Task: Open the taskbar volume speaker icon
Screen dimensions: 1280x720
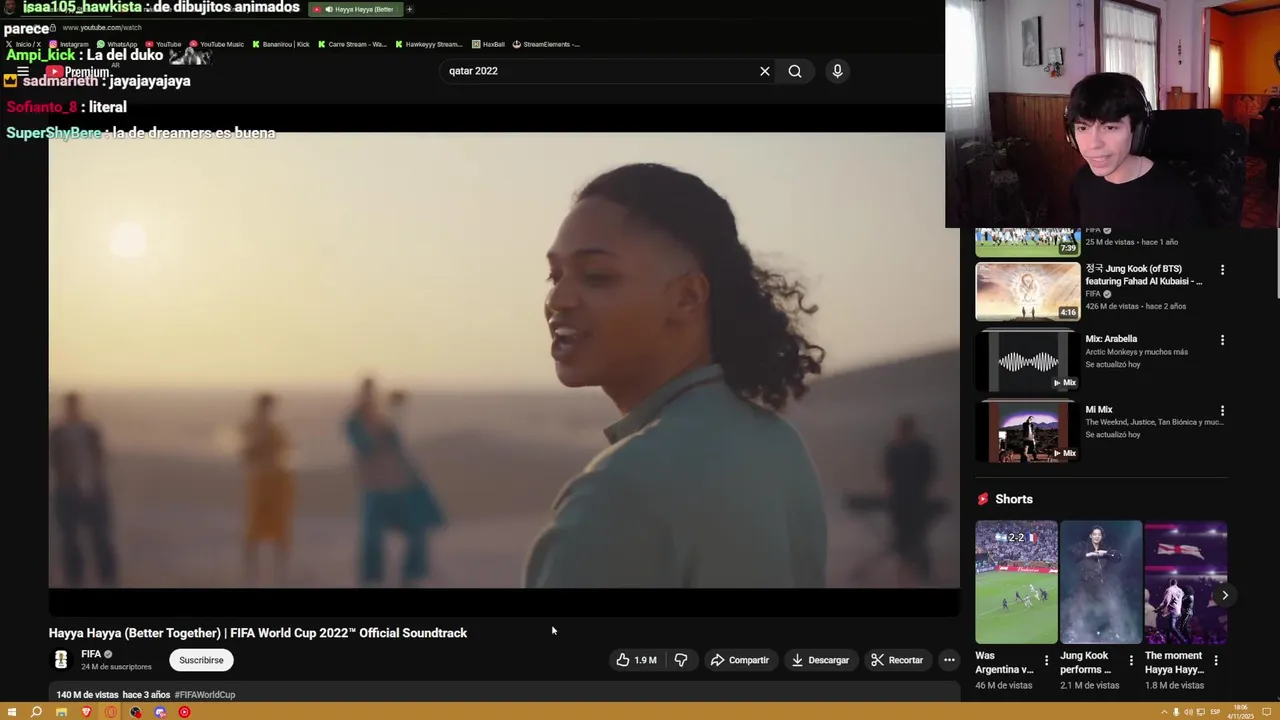Action: (1188, 712)
